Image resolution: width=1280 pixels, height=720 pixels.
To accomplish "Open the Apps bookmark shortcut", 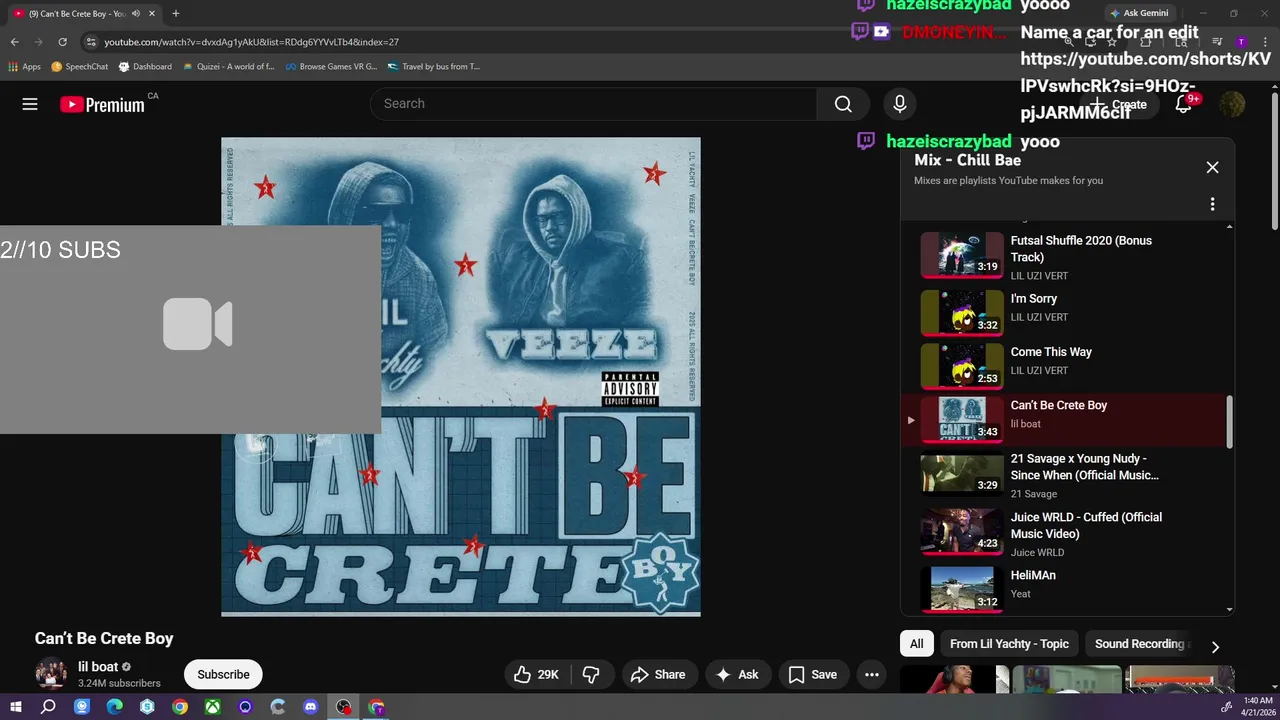I will coord(25,67).
